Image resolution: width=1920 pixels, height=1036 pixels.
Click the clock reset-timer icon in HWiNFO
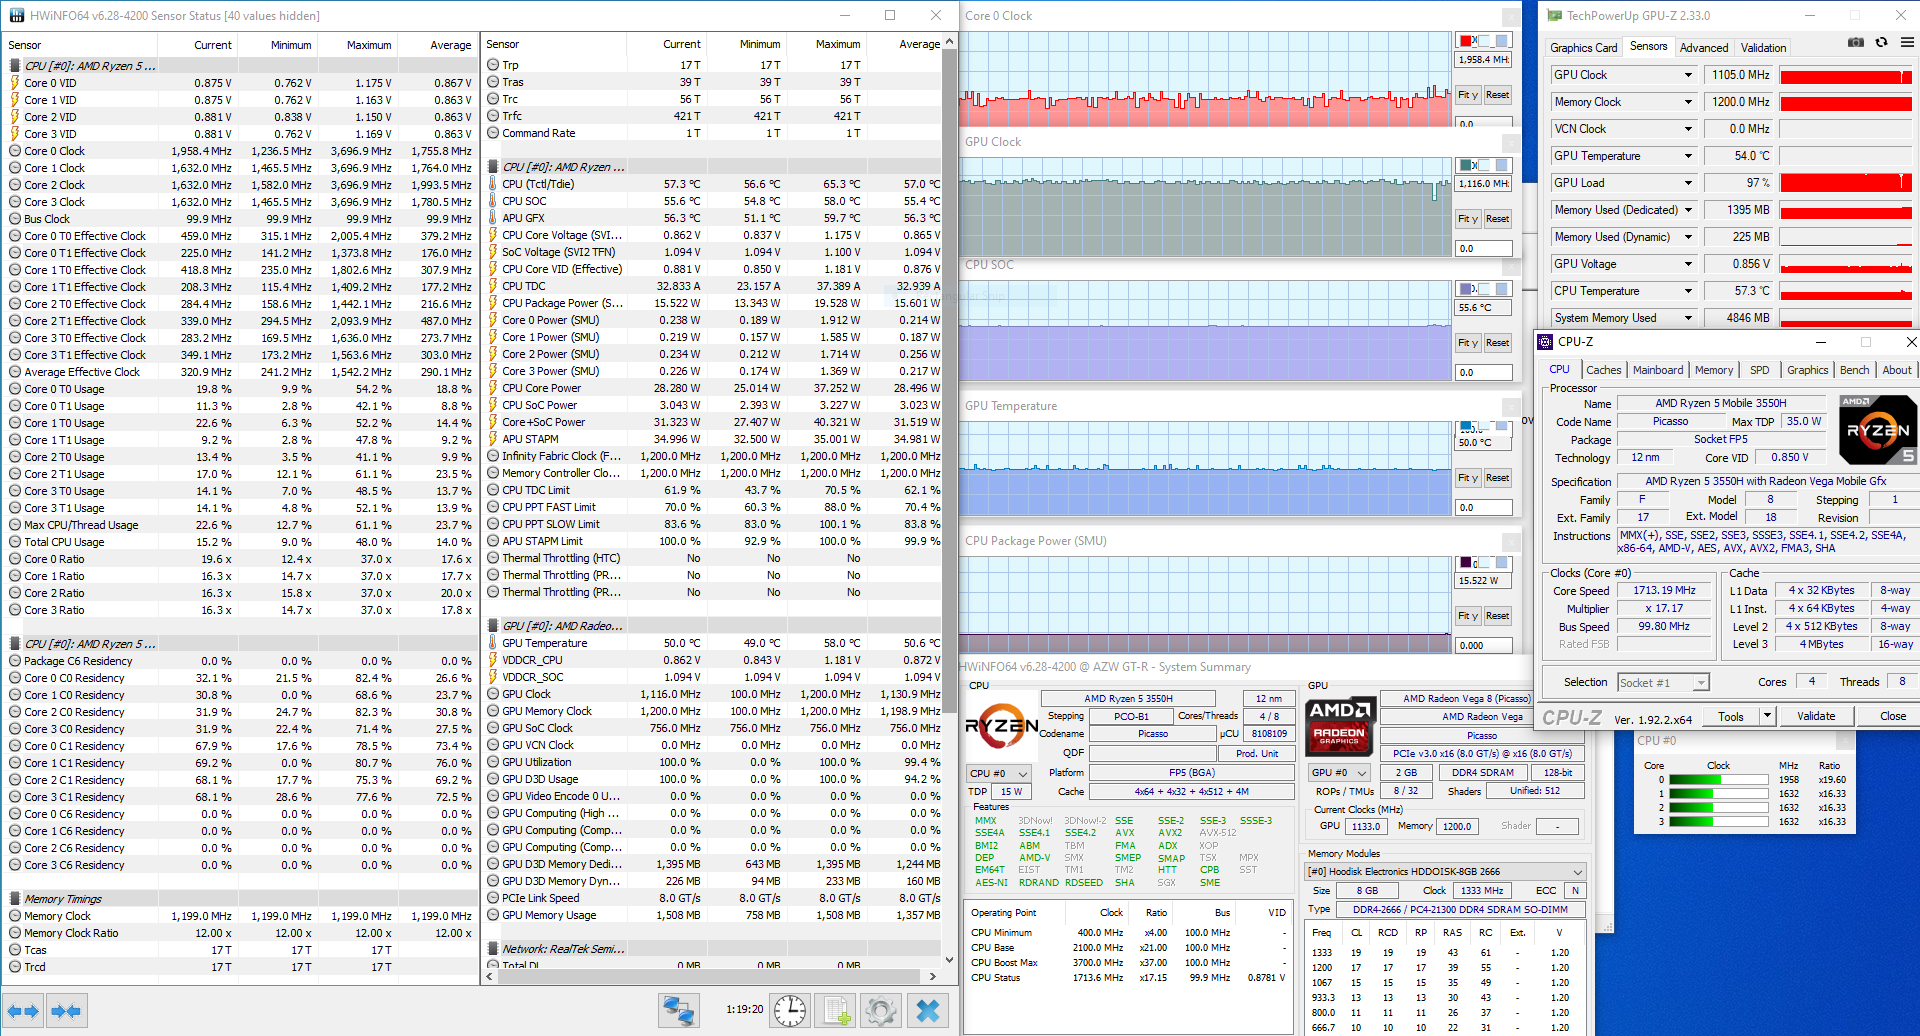(790, 1011)
